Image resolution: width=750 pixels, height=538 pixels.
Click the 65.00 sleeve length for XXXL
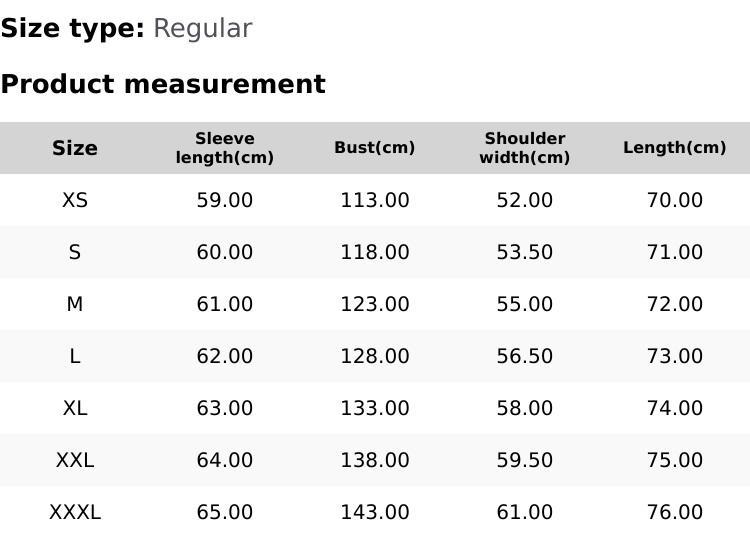click(225, 512)
